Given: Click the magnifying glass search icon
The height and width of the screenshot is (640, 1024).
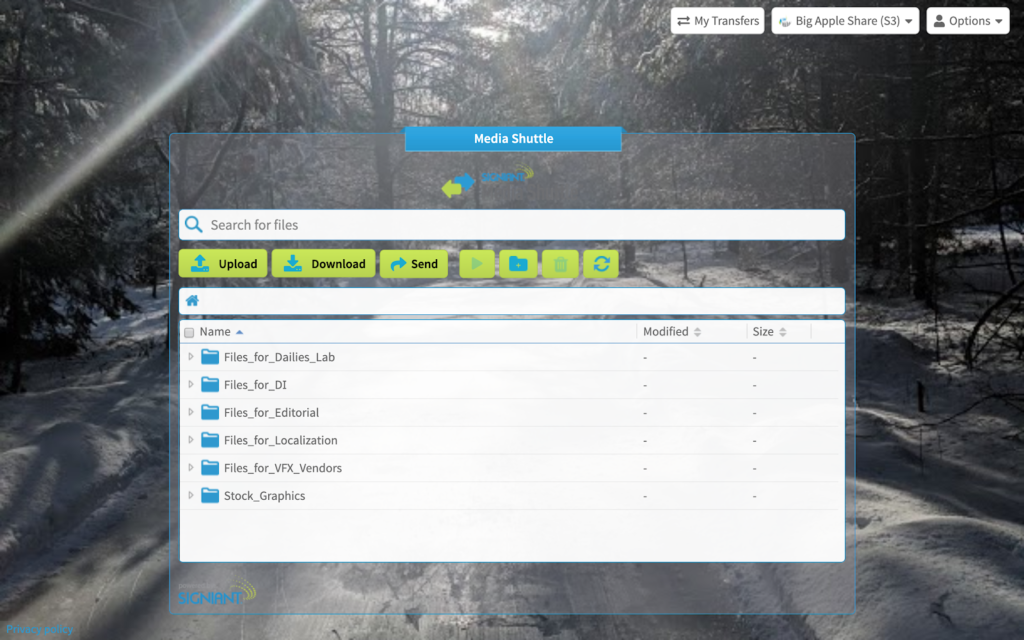Looking at the screenshot, I should click(x=193, y=225).
